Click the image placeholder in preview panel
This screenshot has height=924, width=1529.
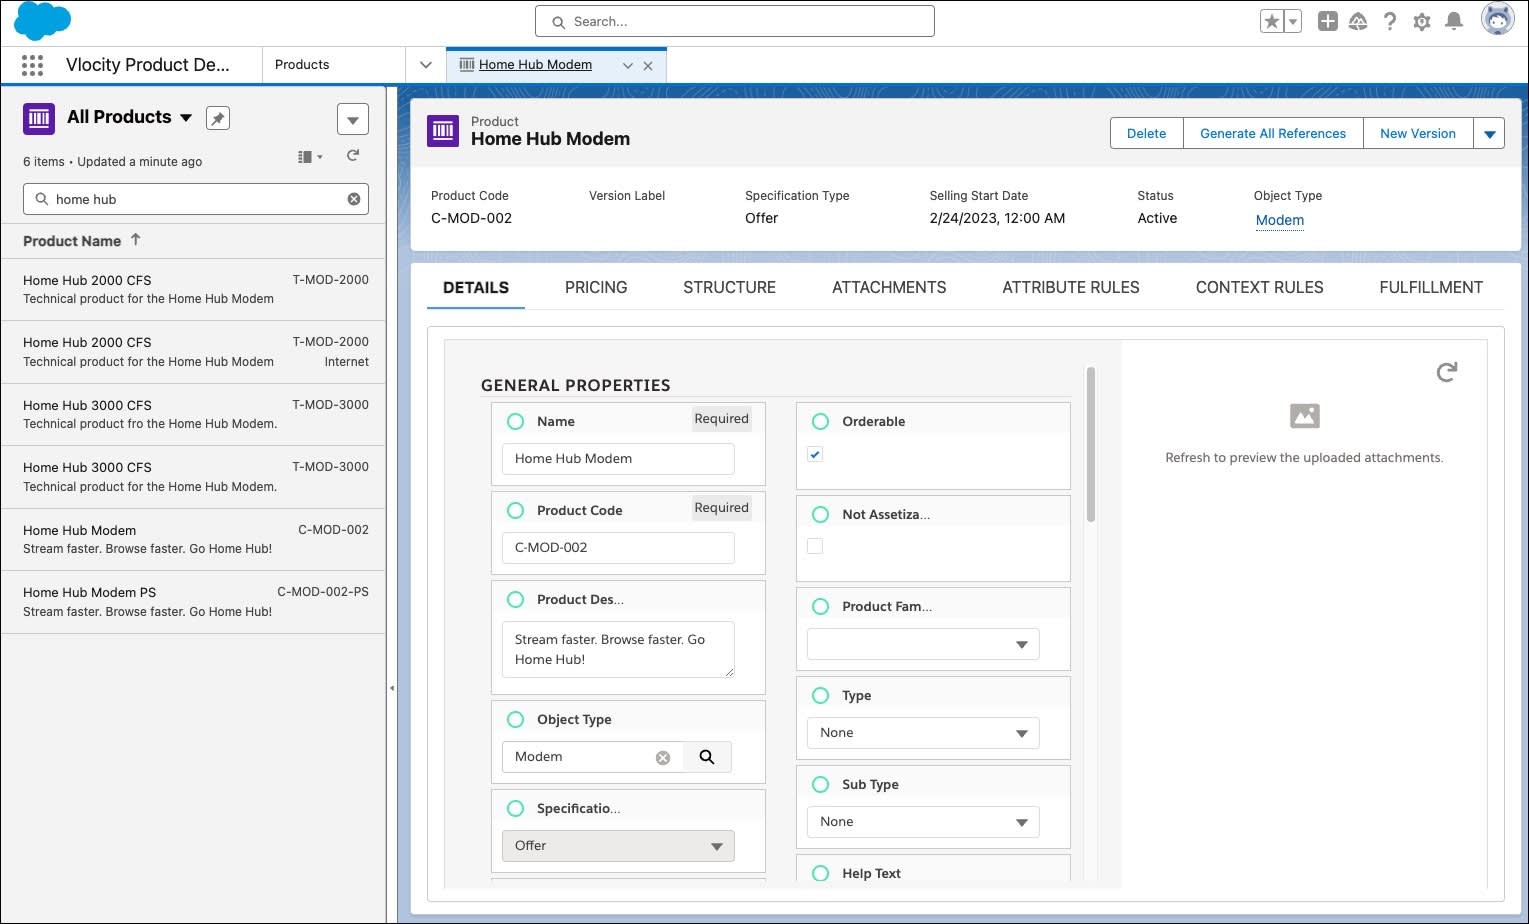[x=1305, y=415]
